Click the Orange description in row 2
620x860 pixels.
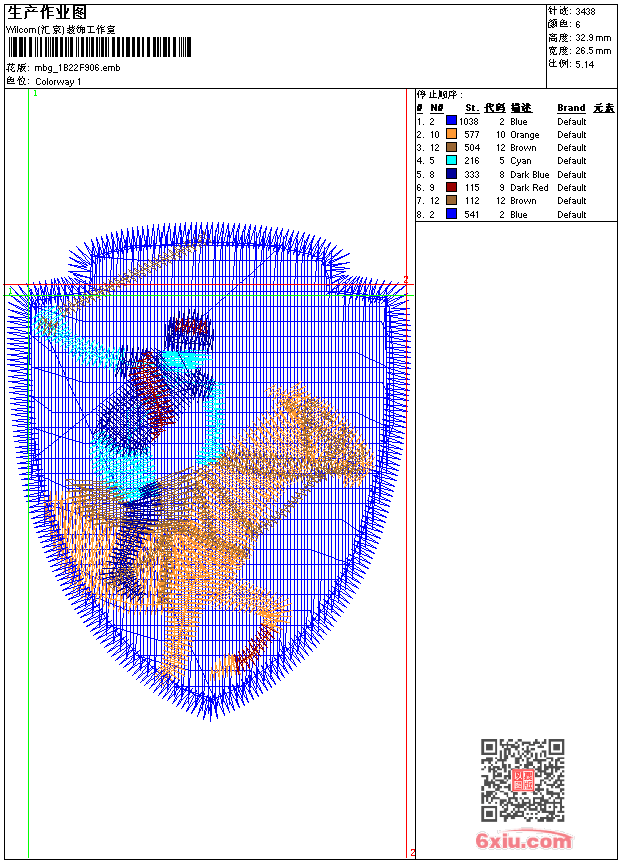pos(524,135)
